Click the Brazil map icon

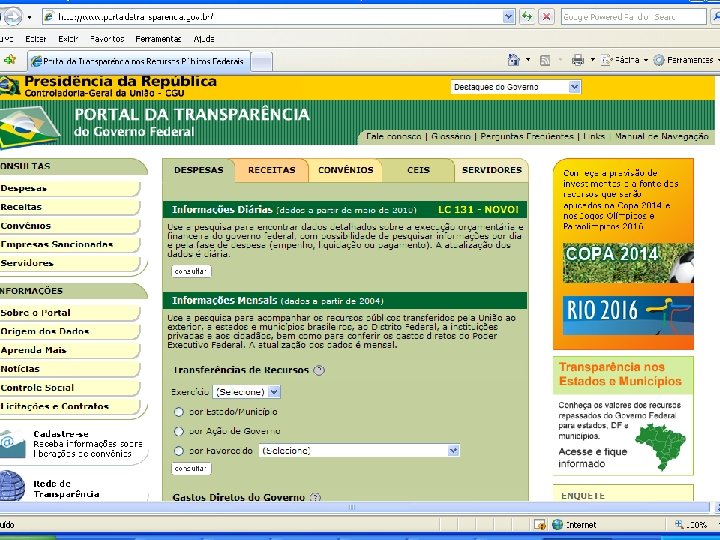point(661,446)
